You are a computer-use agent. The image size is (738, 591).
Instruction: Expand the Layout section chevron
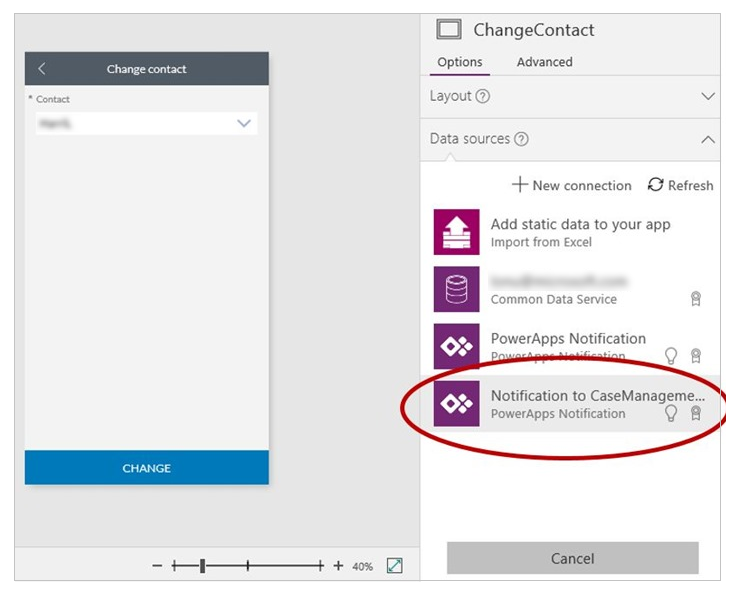[708, 96]
